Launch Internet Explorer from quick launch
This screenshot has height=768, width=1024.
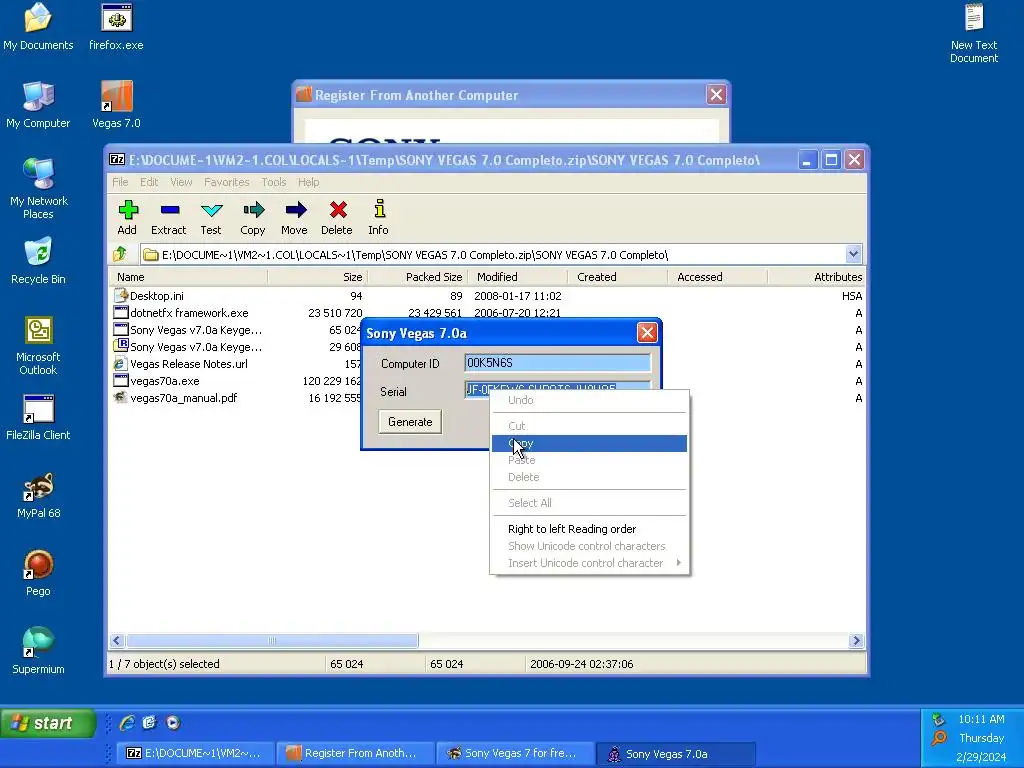[x=127, y=722]
